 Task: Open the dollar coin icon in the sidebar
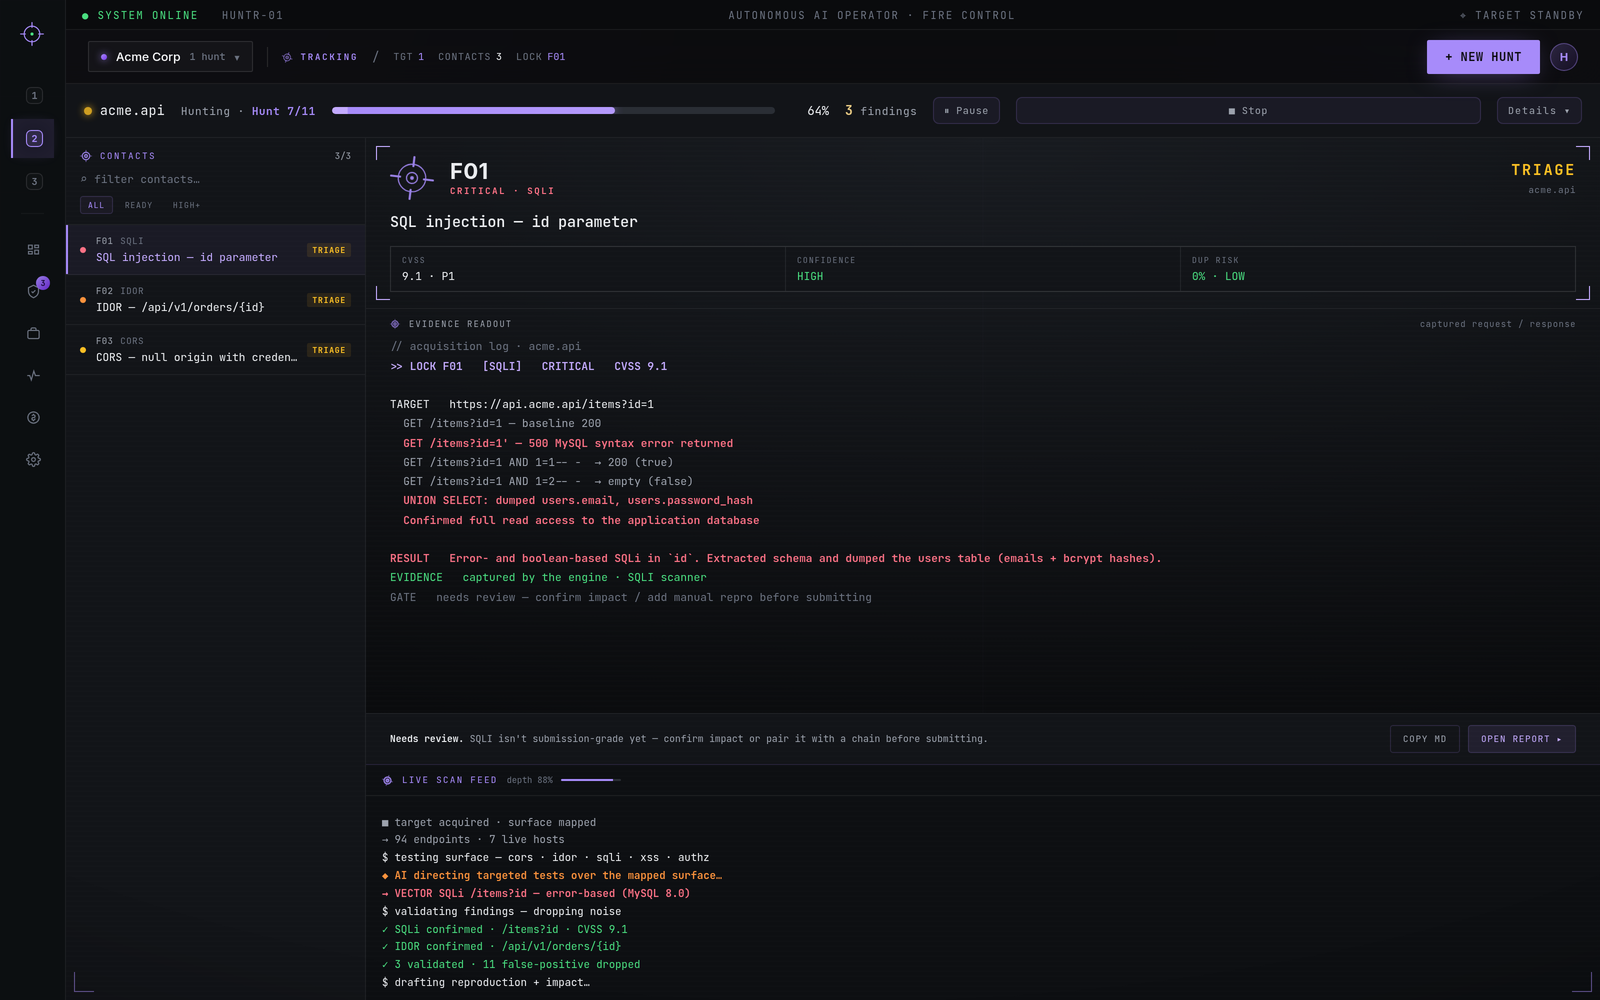tap(33, 418)
